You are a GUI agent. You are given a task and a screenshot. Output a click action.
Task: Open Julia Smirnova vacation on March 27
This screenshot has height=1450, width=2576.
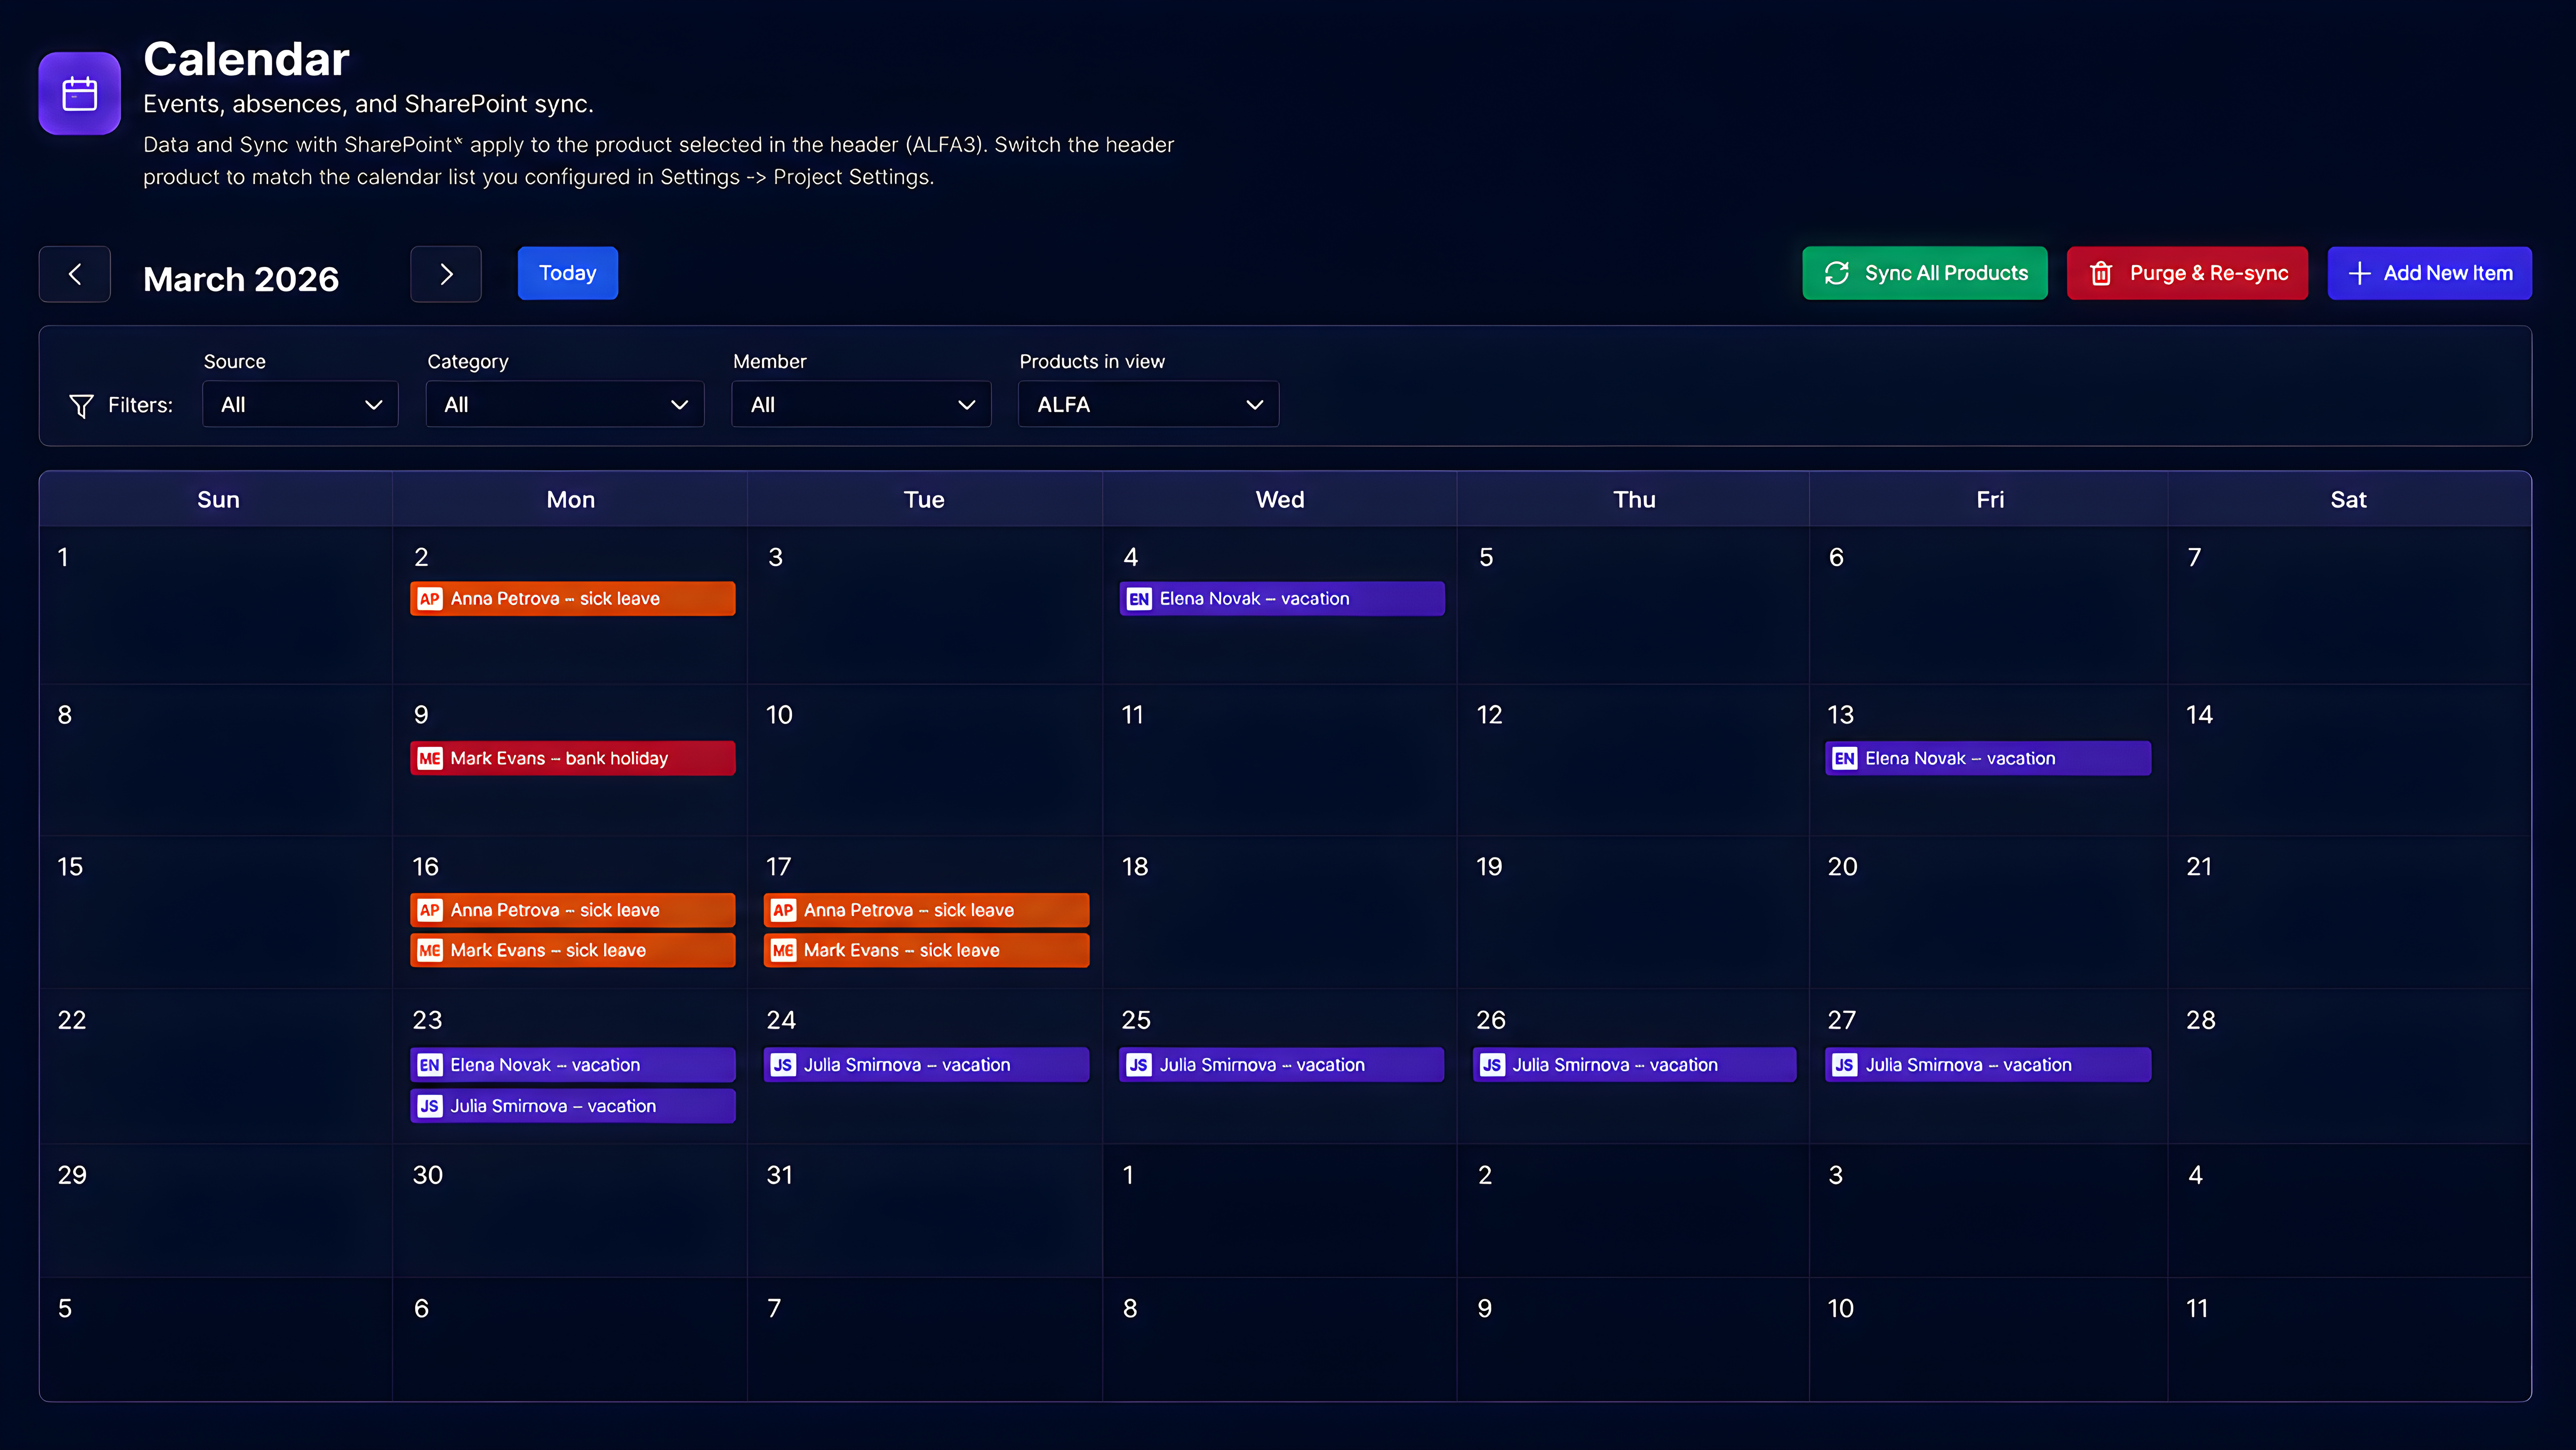[1988, 1065]
